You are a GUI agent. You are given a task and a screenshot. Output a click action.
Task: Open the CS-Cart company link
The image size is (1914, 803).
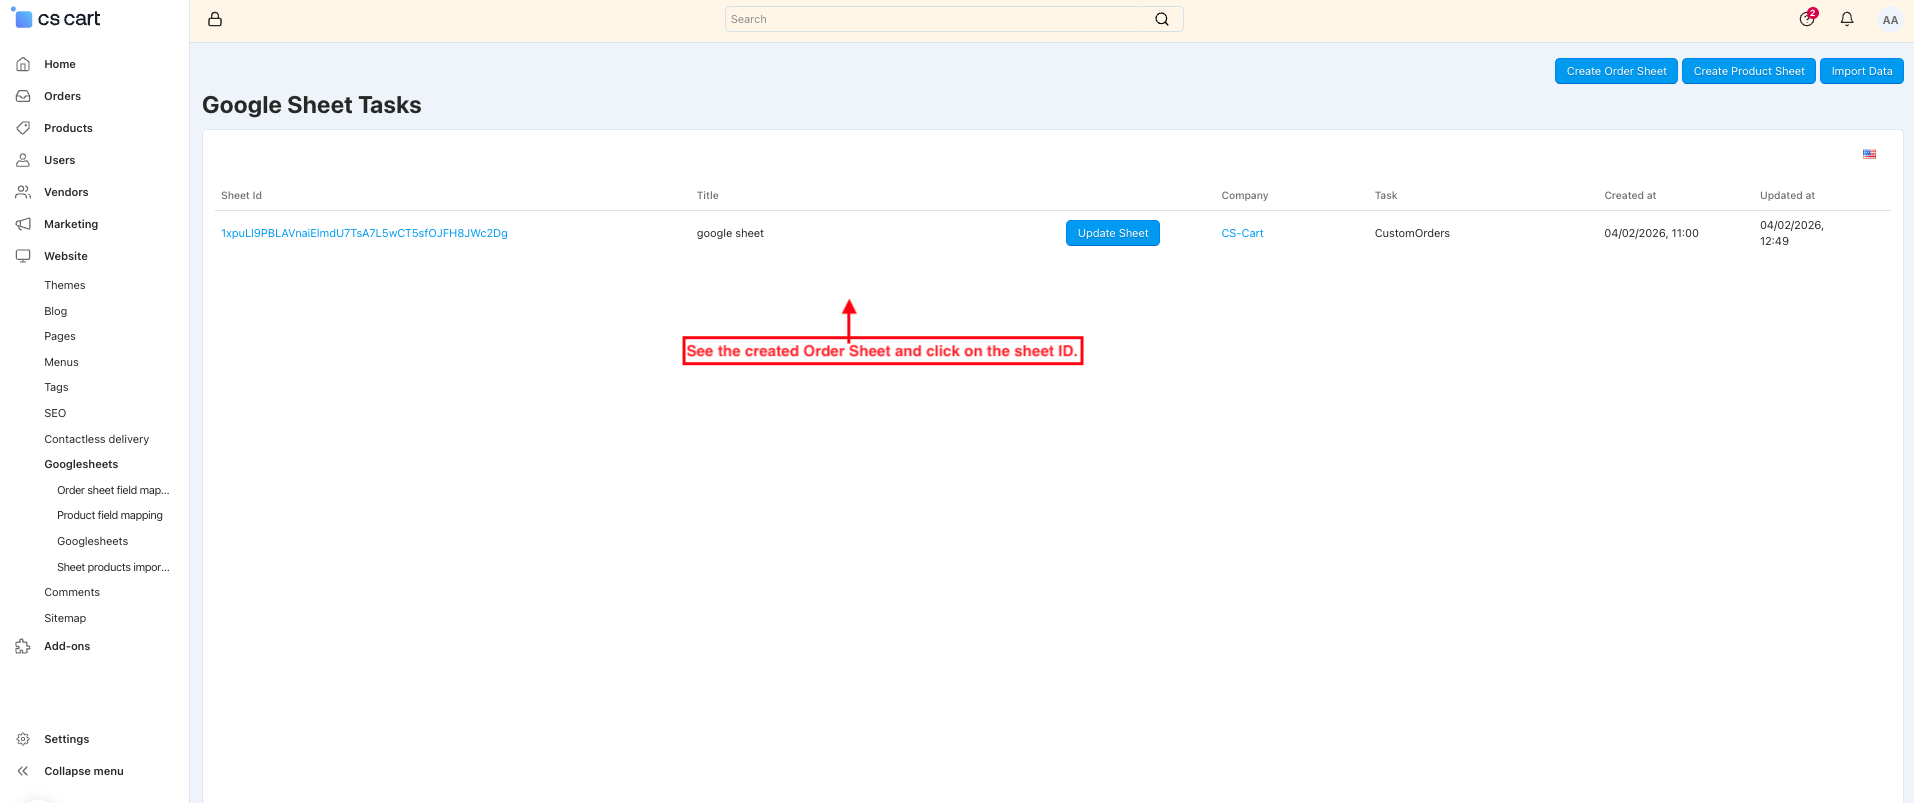point(1242,233)
